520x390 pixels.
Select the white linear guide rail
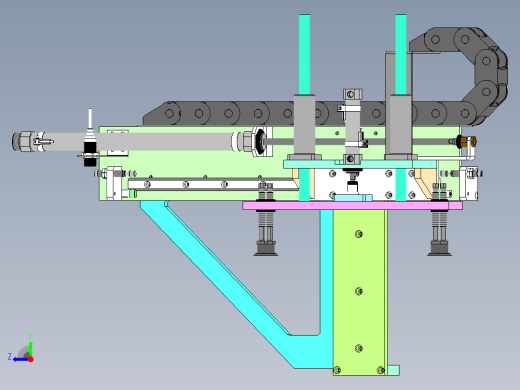coord(212,184)
